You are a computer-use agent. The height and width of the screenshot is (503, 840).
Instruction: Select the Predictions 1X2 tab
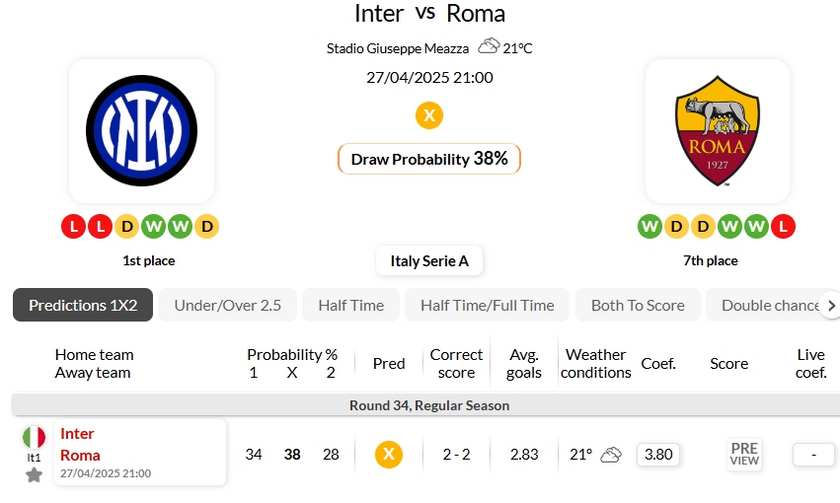pyautogui.click(x=83, y=305)
